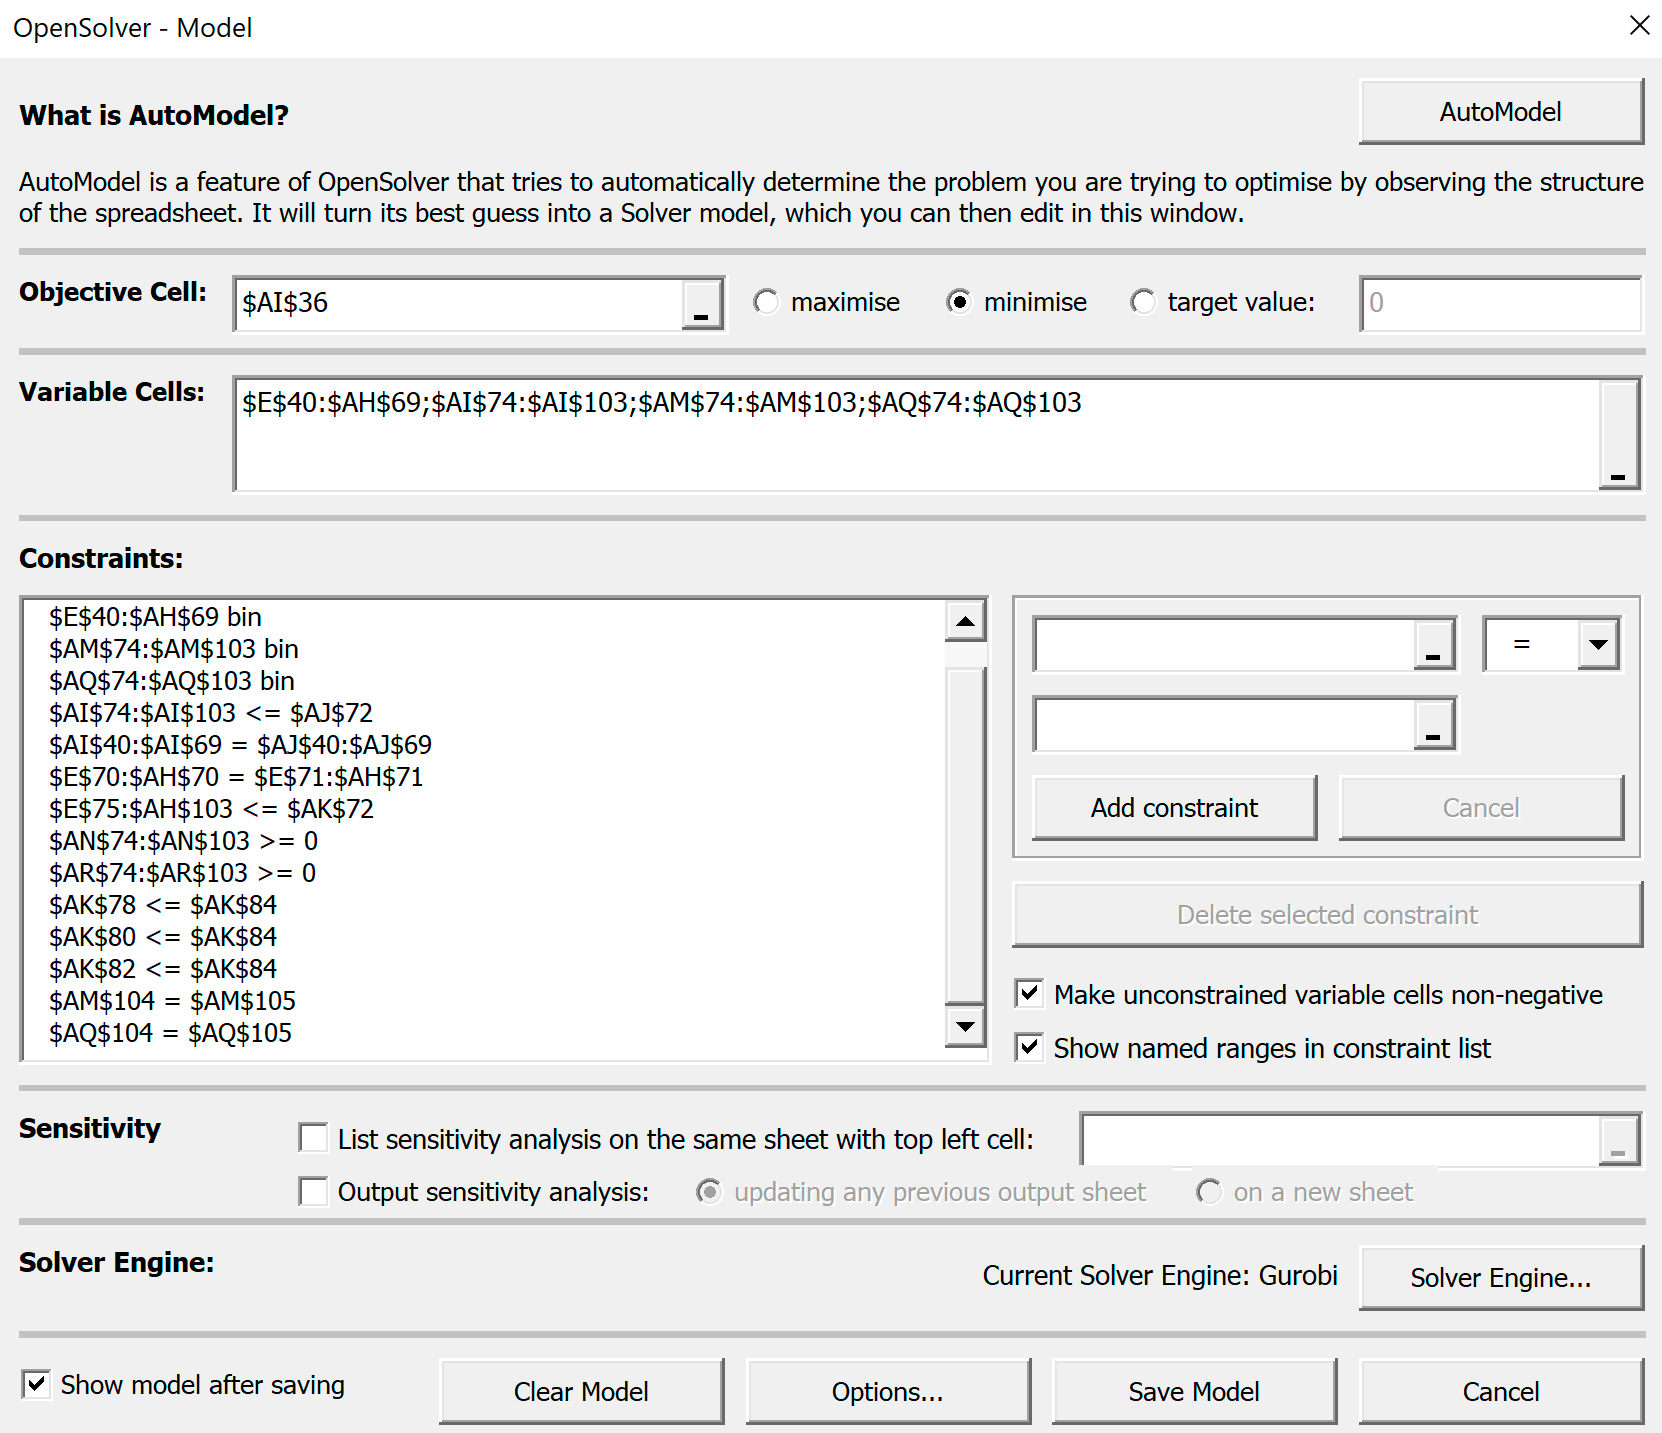The width and height of the screenshot is (1662, 1433).
Task: Click the sensitivity top left cell field
Action: [1341, 1140]
